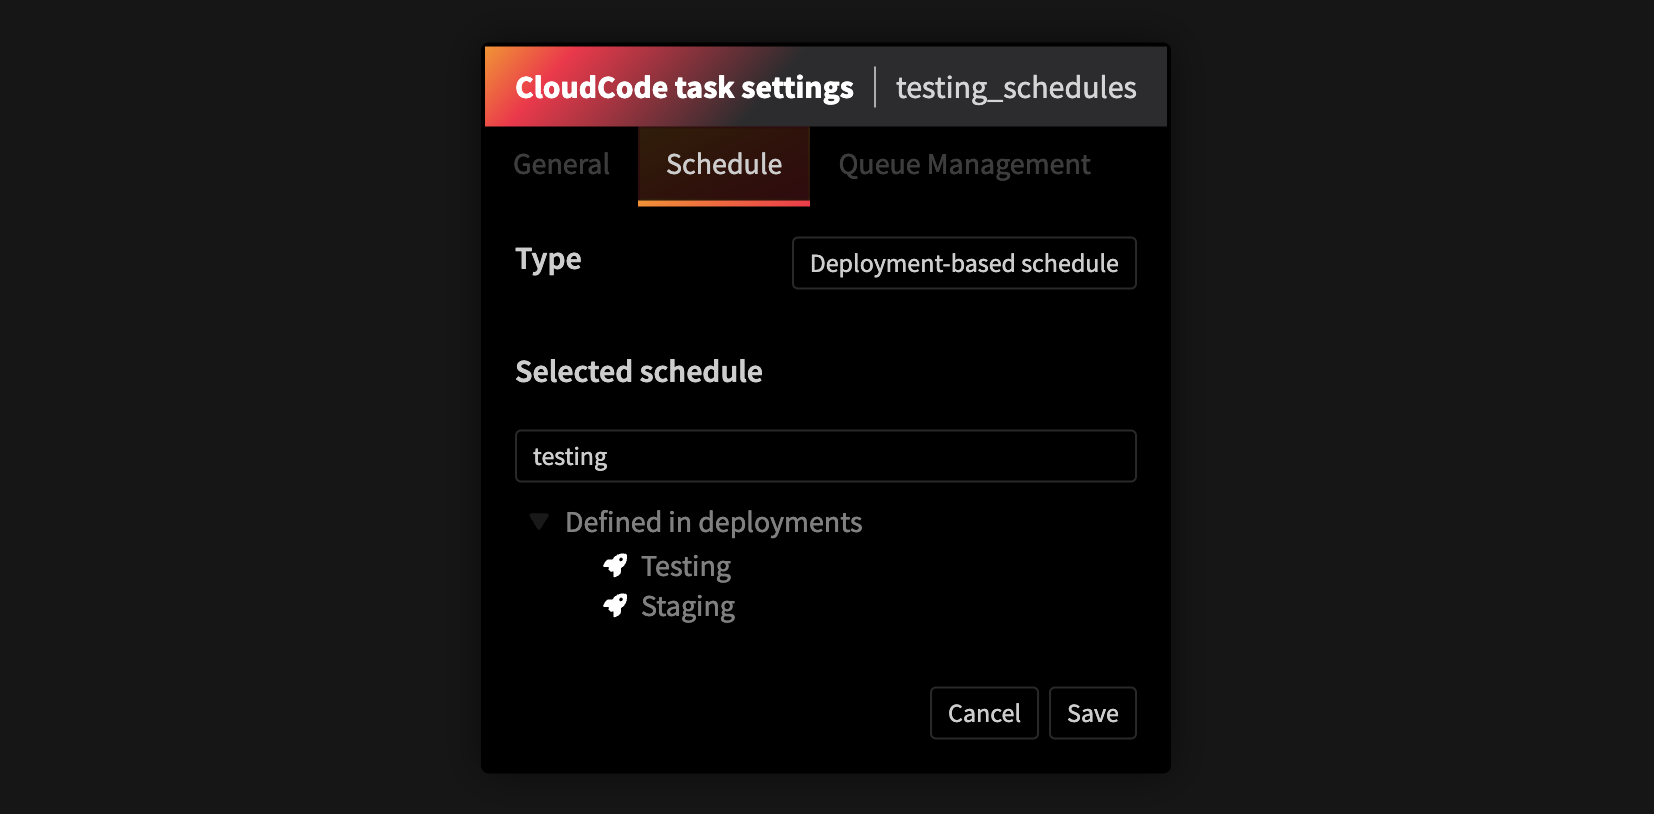
Task: Click the Defined in deployments label
Action: coord(713,522)
